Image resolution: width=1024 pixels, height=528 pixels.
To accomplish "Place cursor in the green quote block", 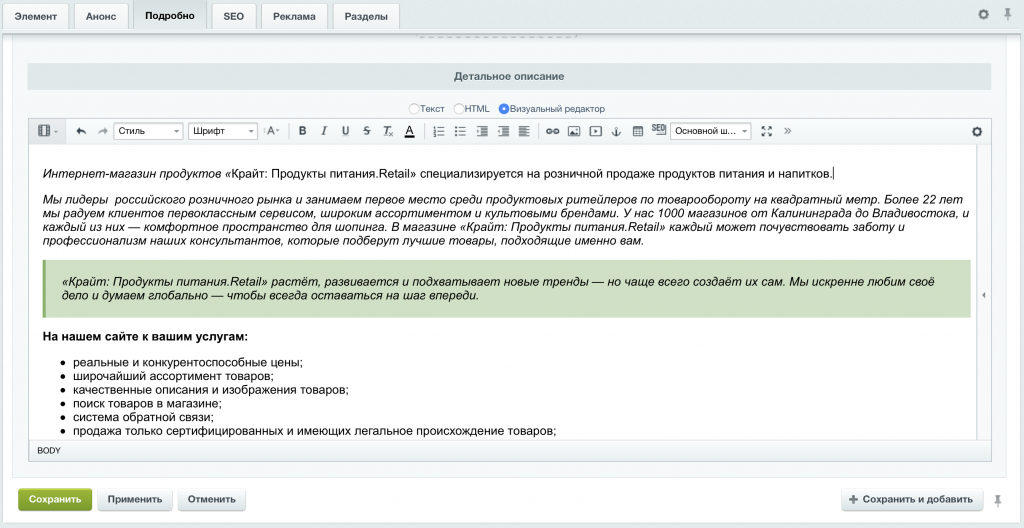I will (507, 289).
